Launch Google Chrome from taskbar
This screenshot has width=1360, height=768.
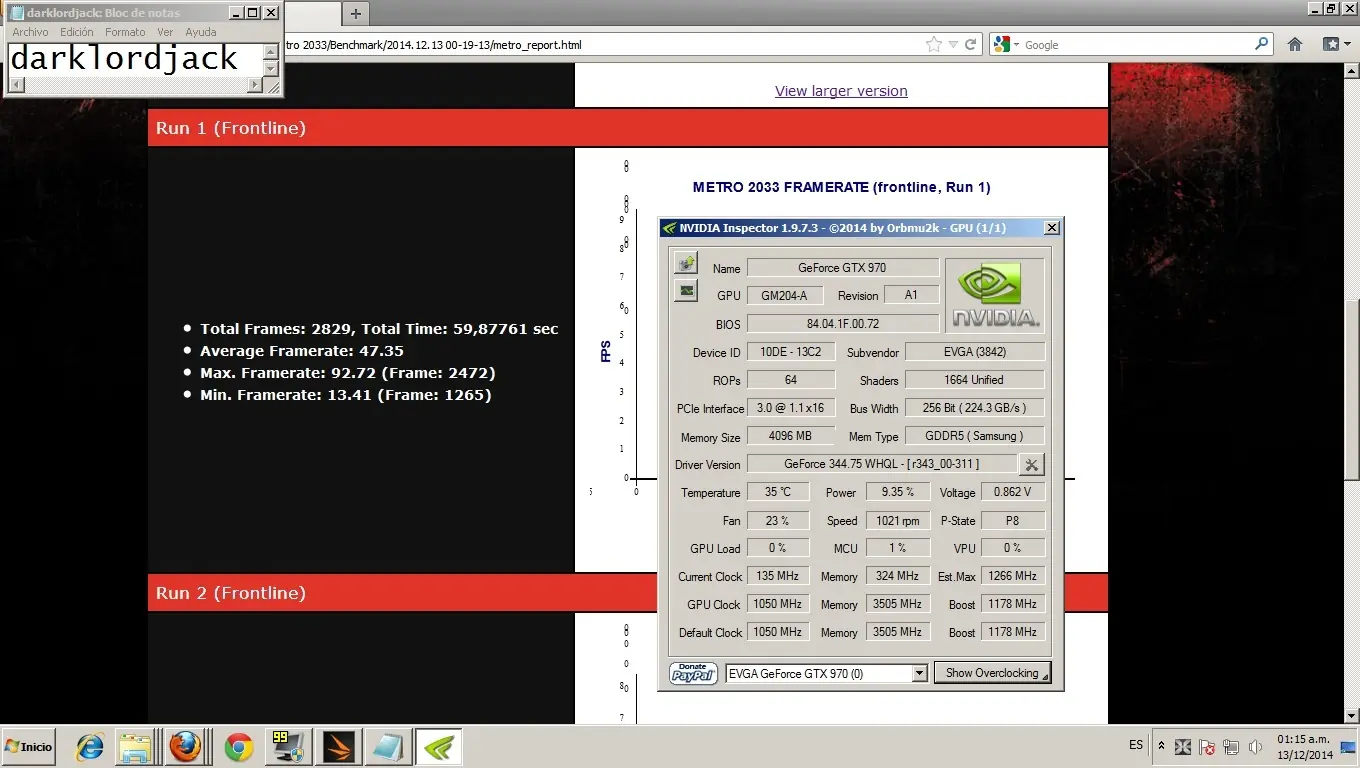click(x=238, y=747)
